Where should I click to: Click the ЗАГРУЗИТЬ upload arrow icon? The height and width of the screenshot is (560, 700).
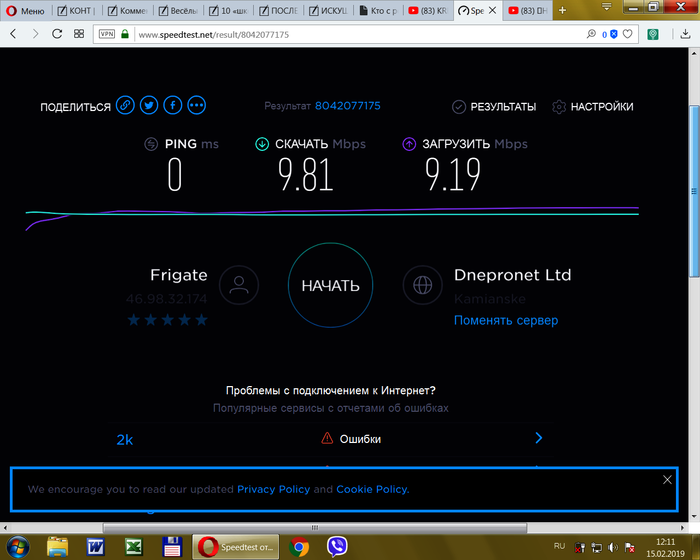coord(409,144)
